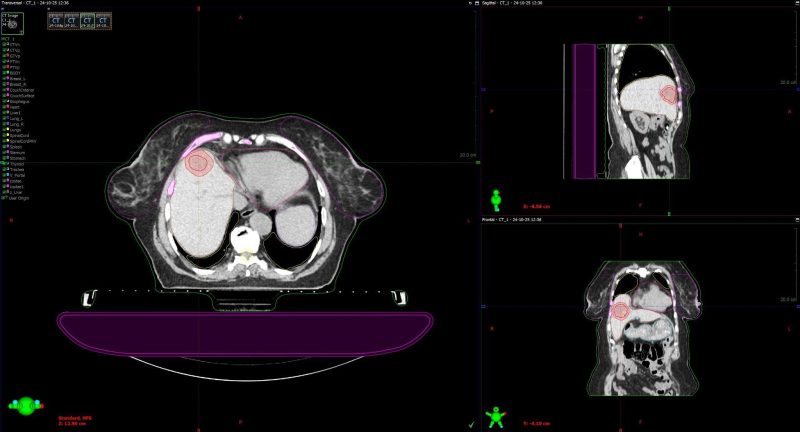Click the Frontal CT_1 view title
800x432 pixels.
(512, 219)
